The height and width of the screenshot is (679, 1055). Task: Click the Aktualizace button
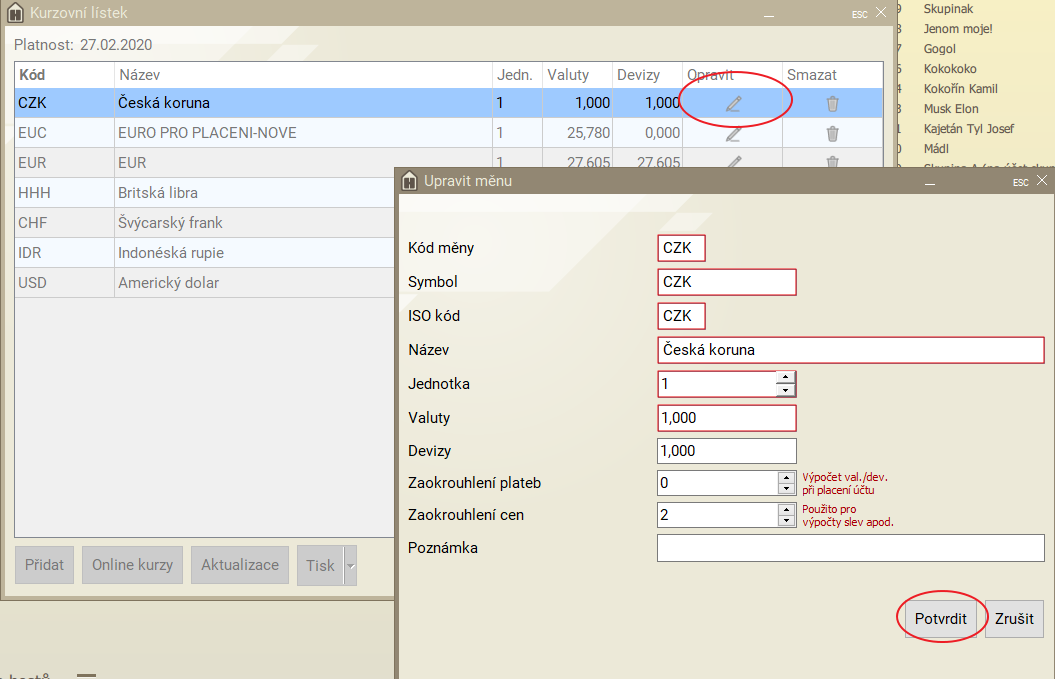coord(240,565)
